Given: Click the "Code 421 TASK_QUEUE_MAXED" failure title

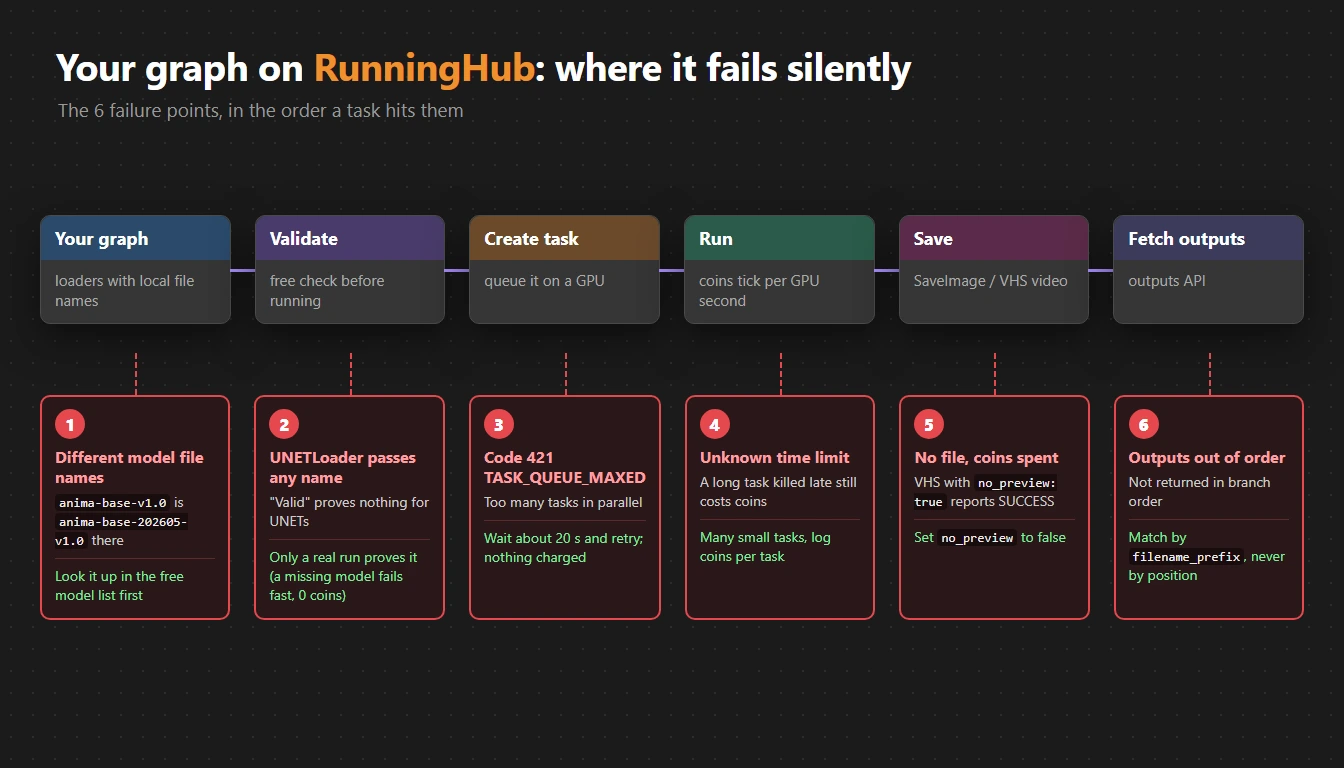Looking at the screenshot, I should [x=565, y=467].
